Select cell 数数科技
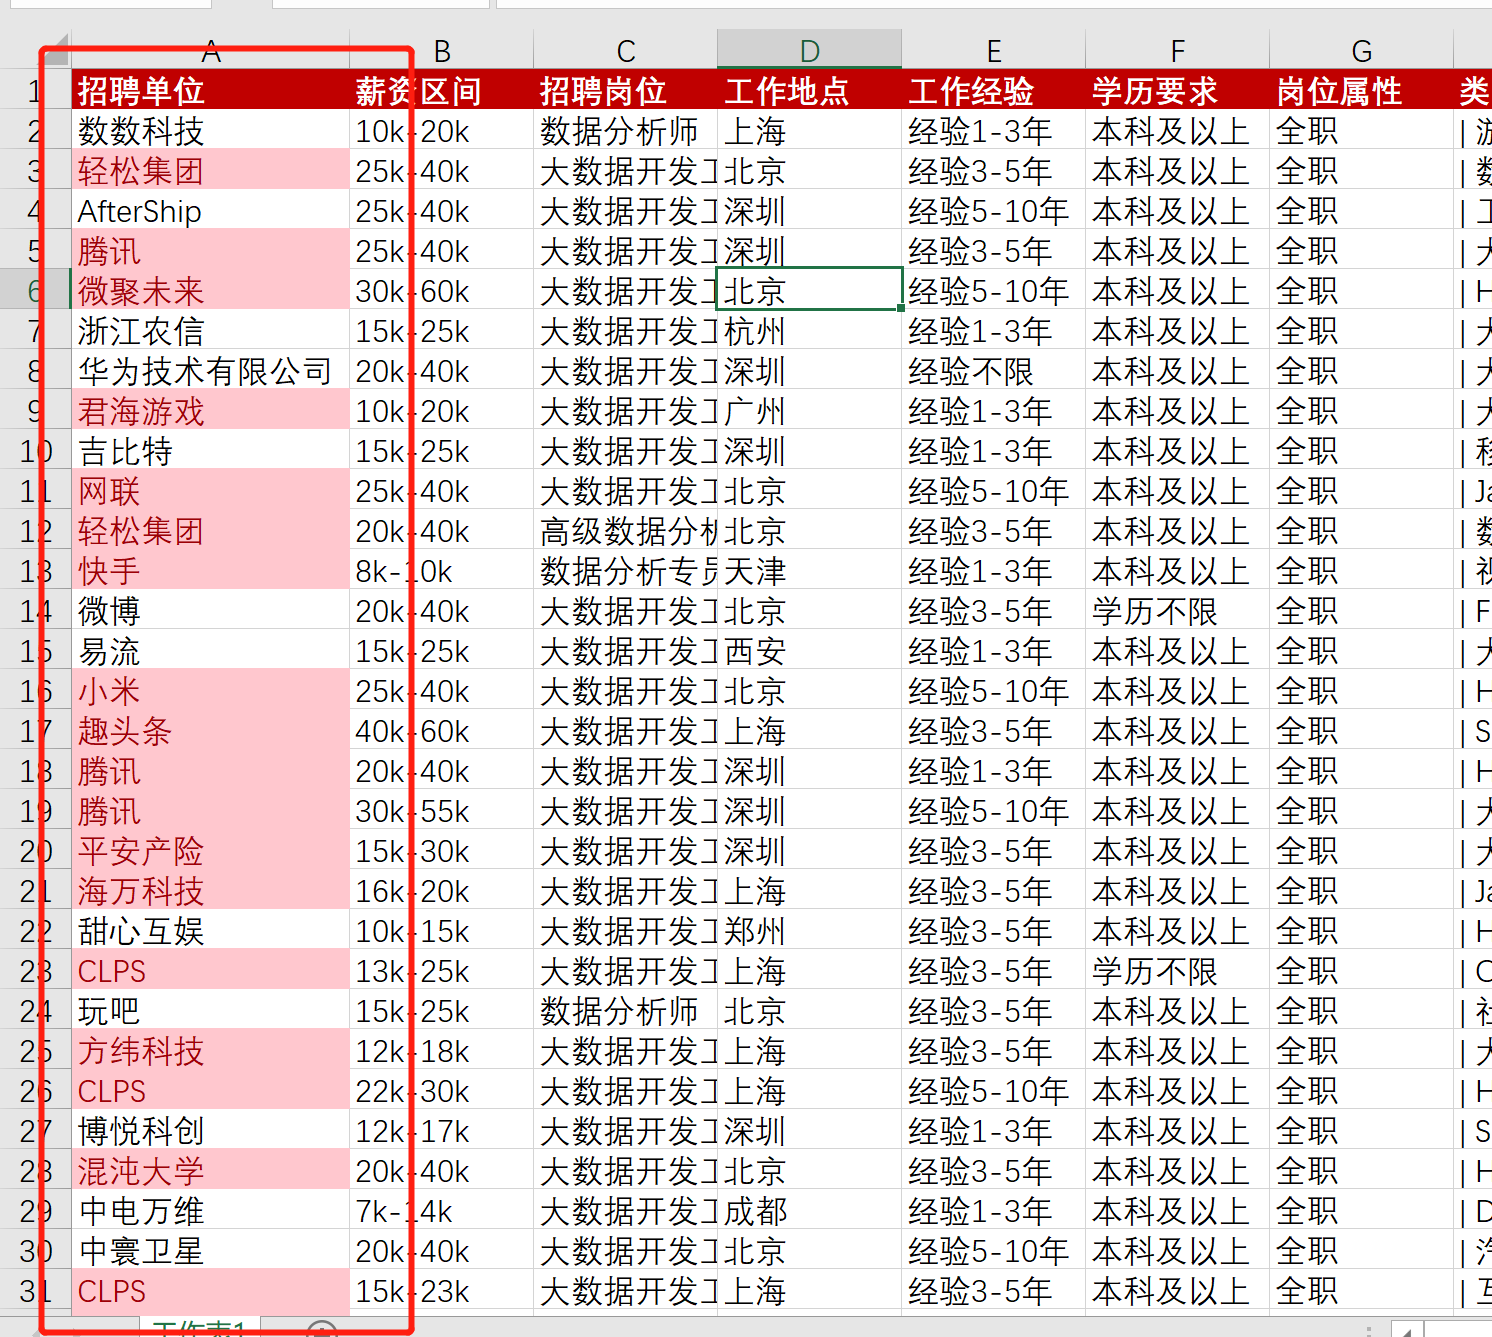Viewport: 1492px width, 1337px height. (210, 131)
